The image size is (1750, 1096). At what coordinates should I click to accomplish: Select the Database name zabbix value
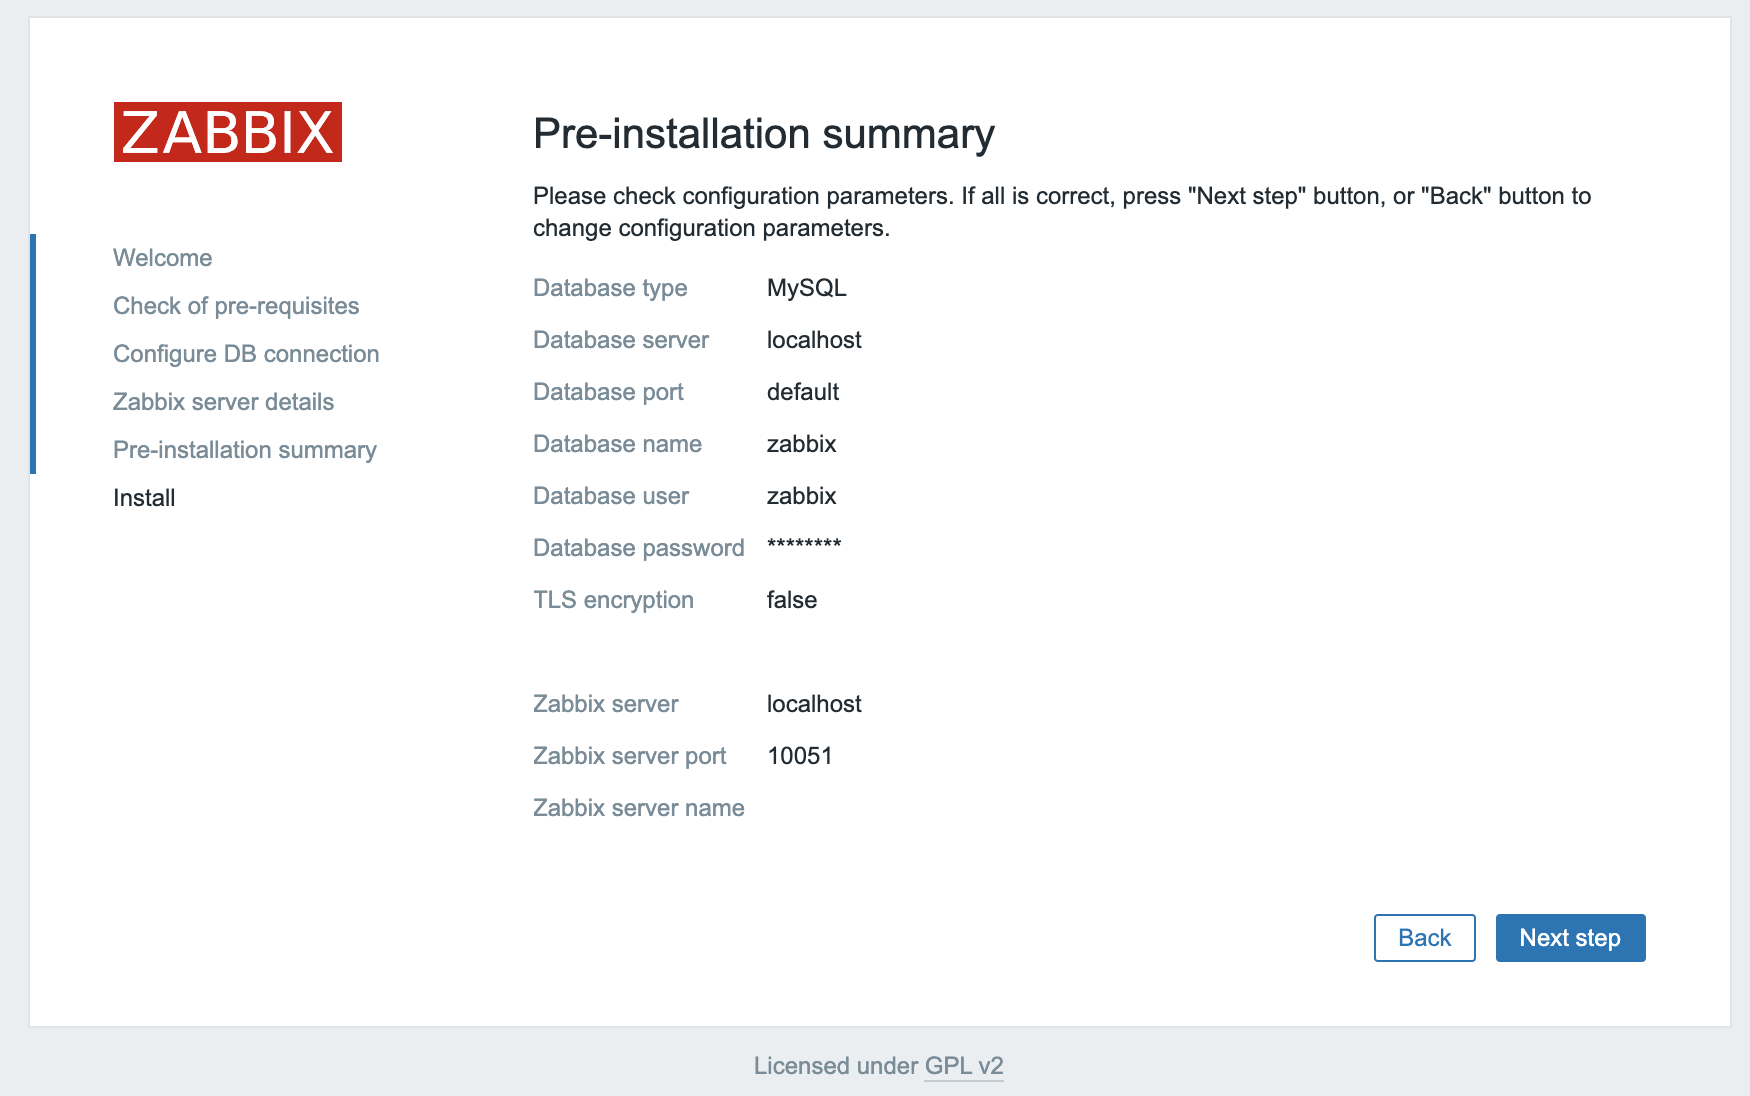pos(801,444)
